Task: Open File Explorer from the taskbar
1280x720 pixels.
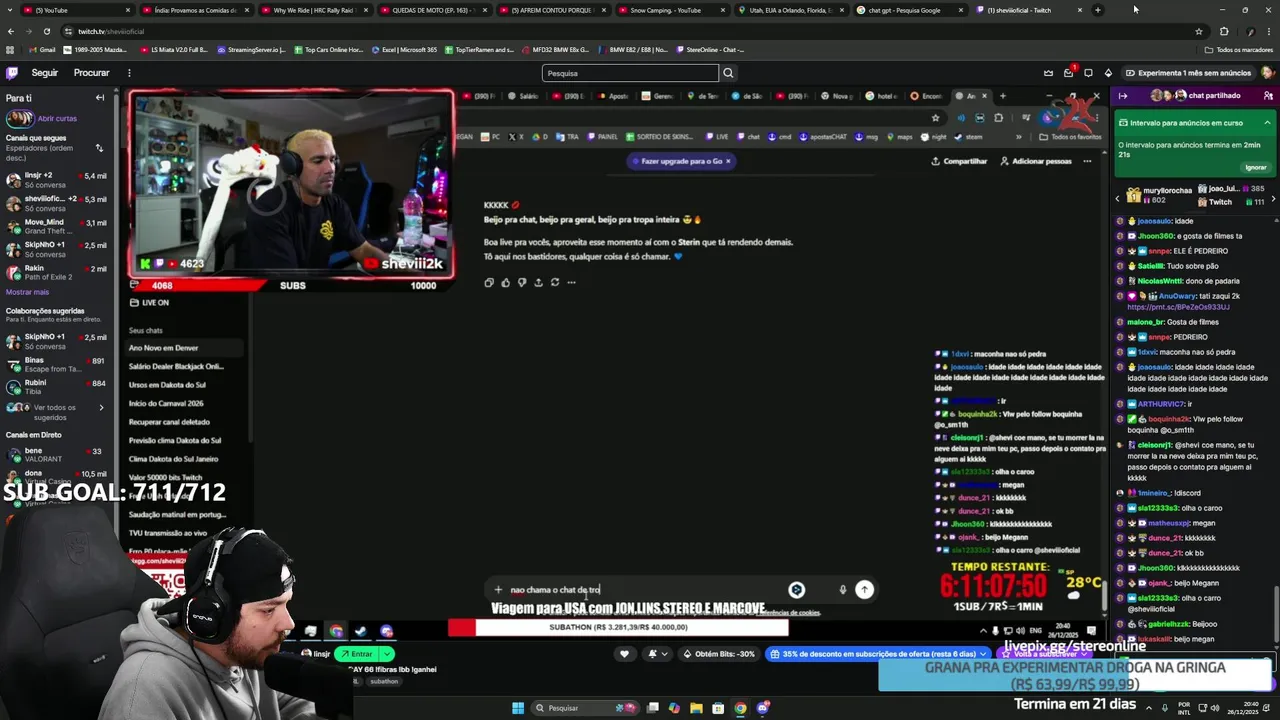Action: [x=696, y=708]
